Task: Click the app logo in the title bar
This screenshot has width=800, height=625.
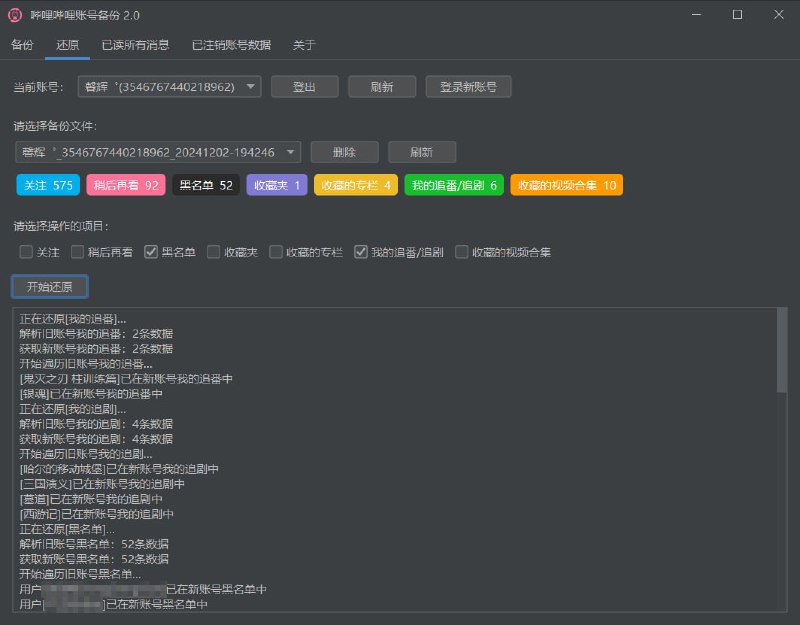Action: click(x=14, y=15)
